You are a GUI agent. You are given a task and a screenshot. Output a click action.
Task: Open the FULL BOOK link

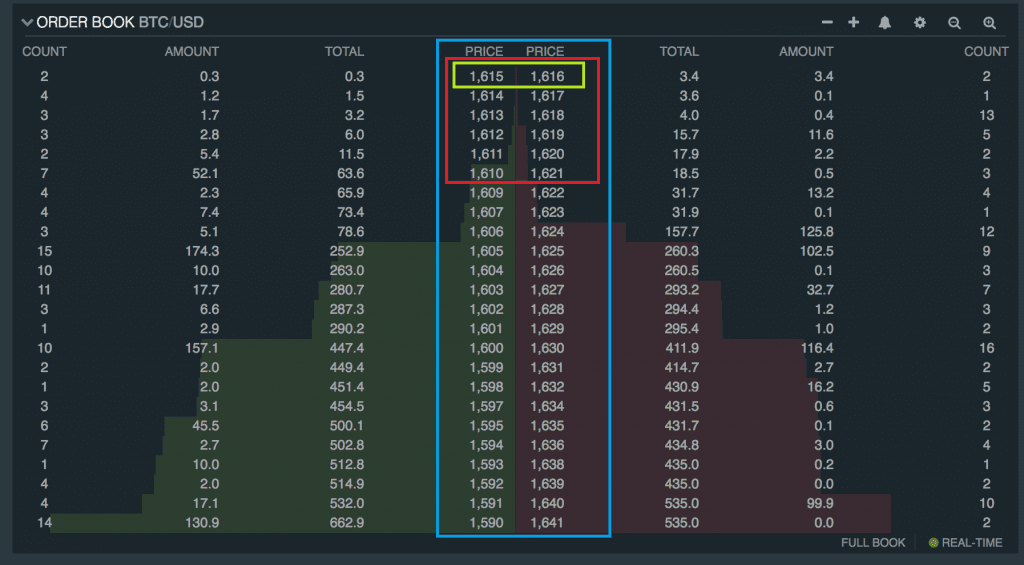click(x=873, y=543)
